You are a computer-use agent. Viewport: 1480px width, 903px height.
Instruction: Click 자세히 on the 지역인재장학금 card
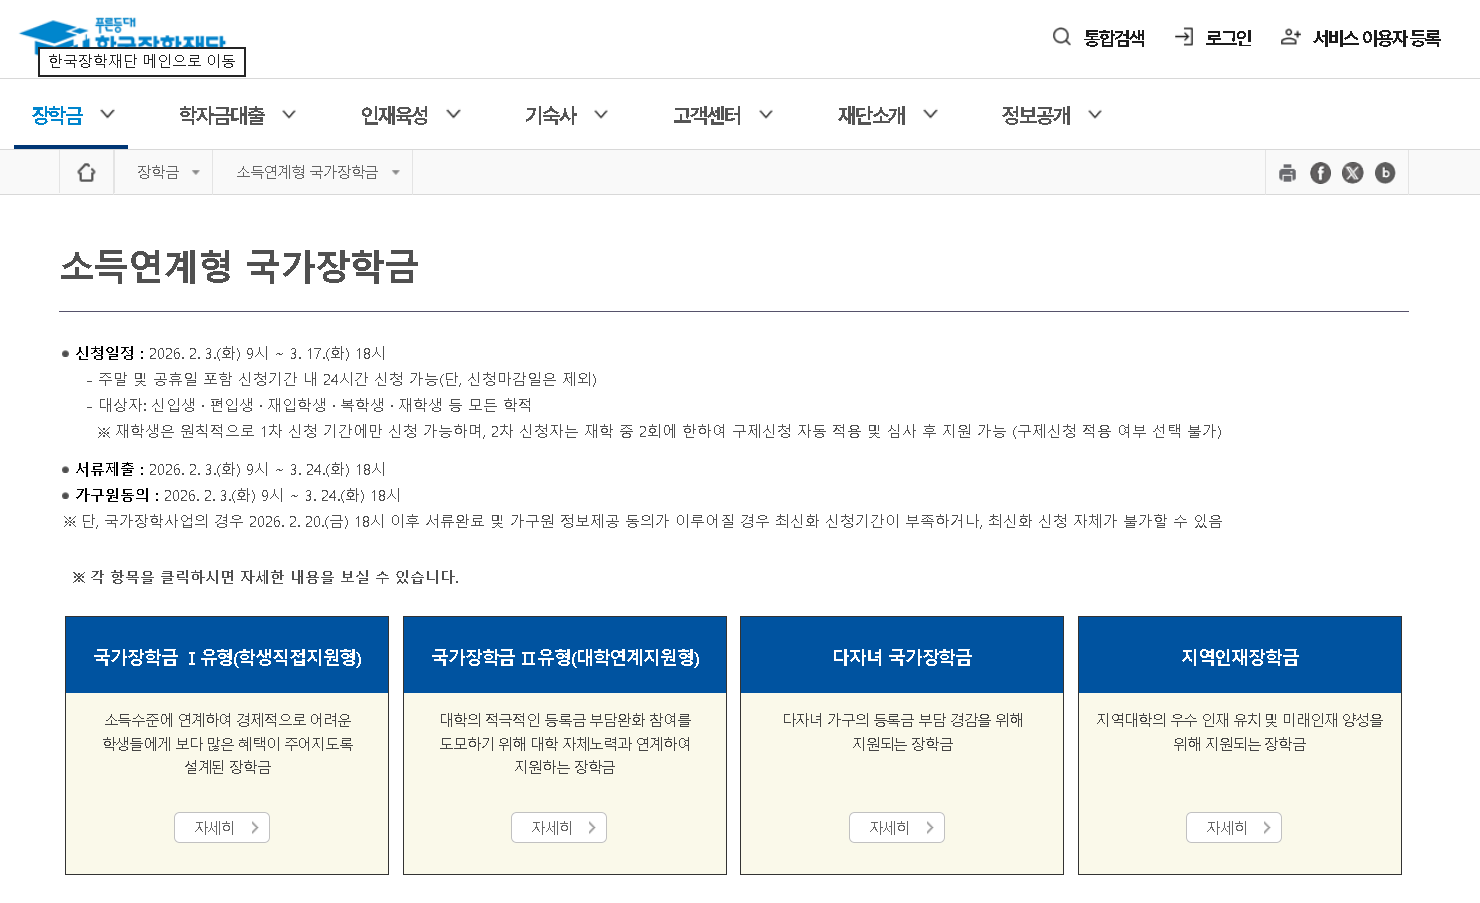click(x=1233, y=827)
